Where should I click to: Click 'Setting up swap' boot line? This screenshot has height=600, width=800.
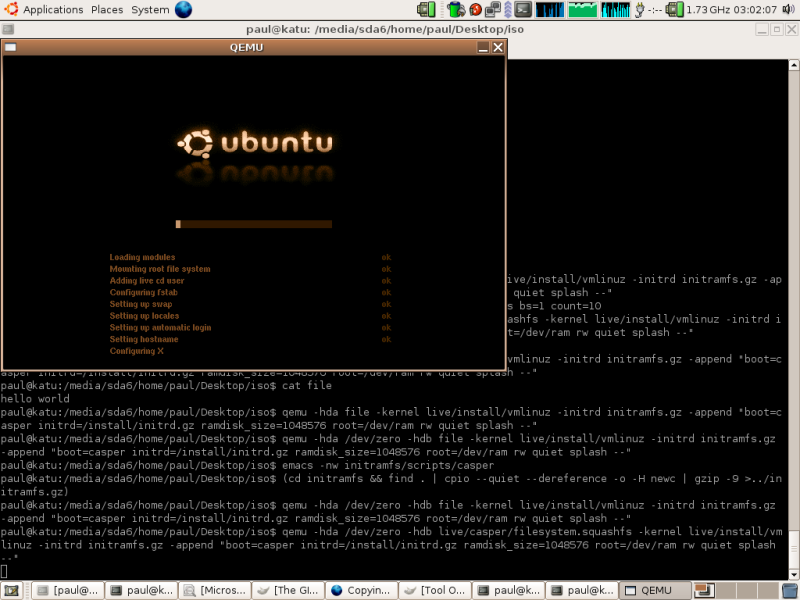click(x=141, y=304)
